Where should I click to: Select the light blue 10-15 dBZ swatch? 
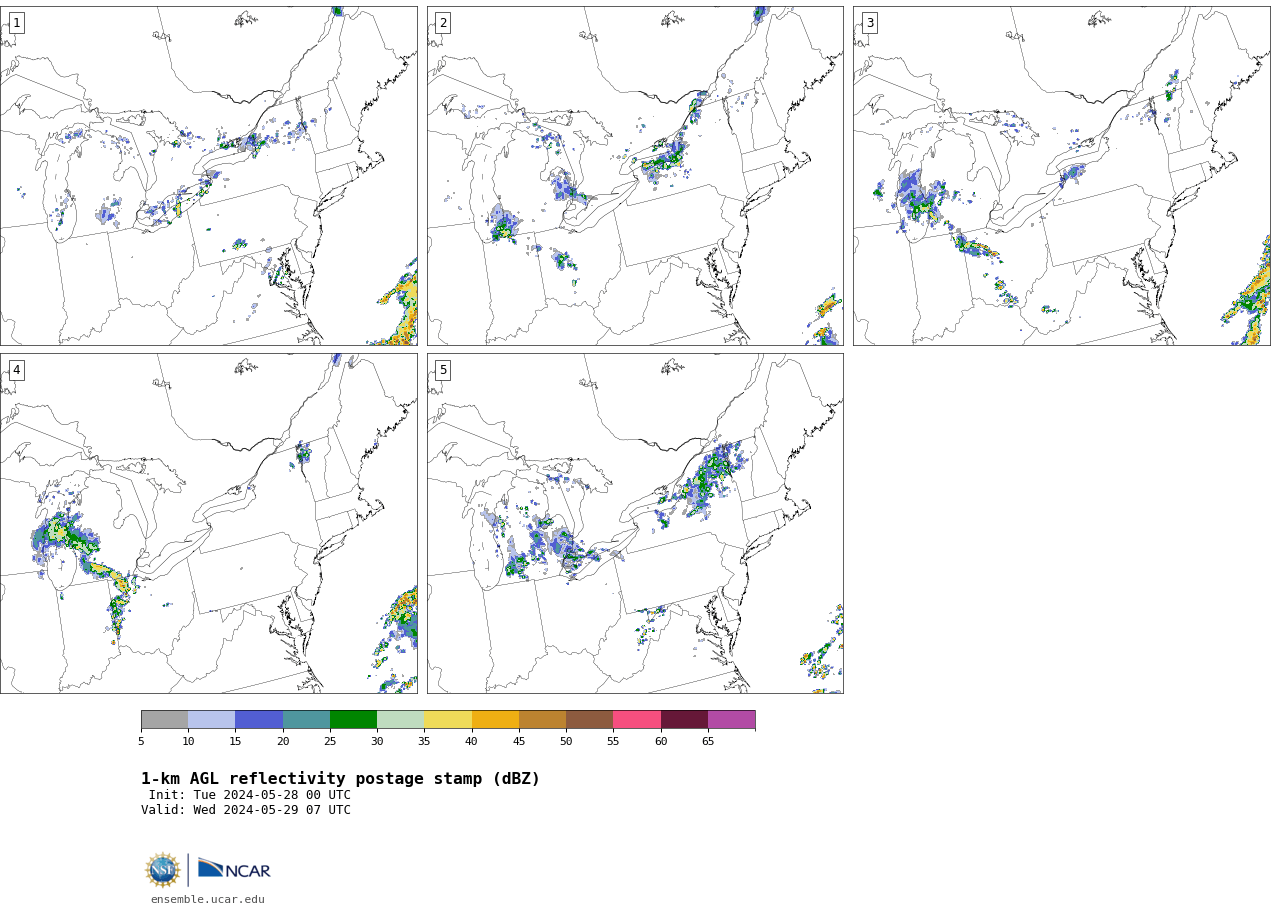(211, 720)
